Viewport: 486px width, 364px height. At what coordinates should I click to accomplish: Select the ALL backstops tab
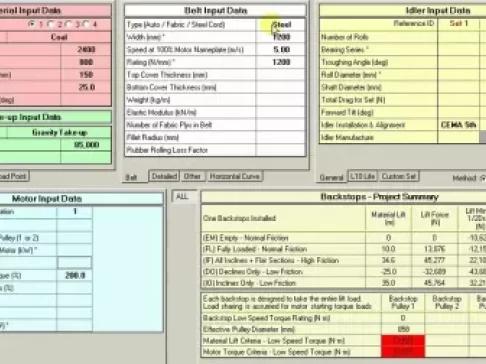[x=182, y=197]
